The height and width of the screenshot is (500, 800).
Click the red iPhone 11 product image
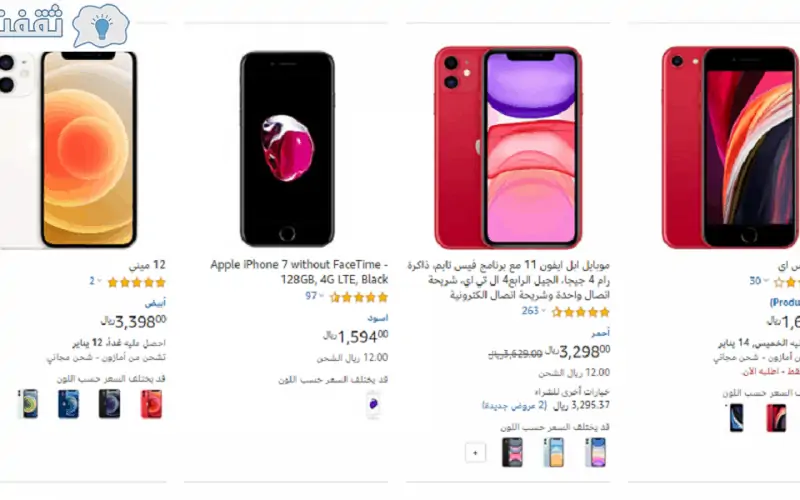(x=508, y=147)
